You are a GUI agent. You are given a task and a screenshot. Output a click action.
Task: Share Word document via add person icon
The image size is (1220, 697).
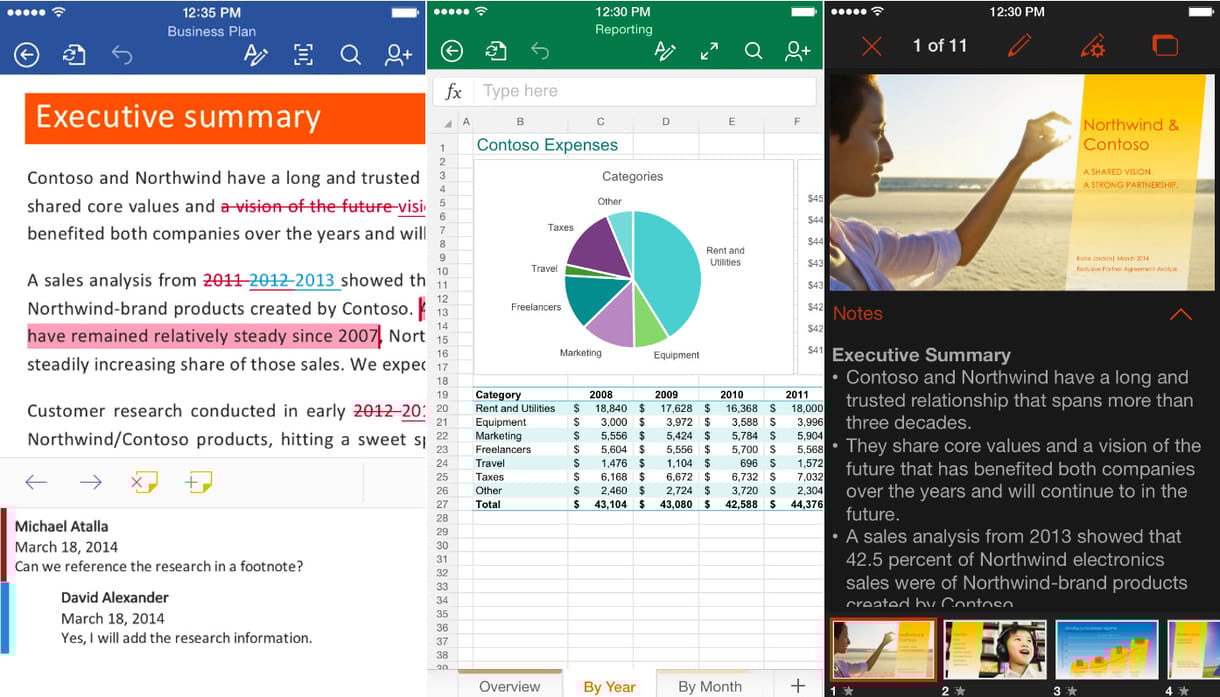(x=398, y=54)
